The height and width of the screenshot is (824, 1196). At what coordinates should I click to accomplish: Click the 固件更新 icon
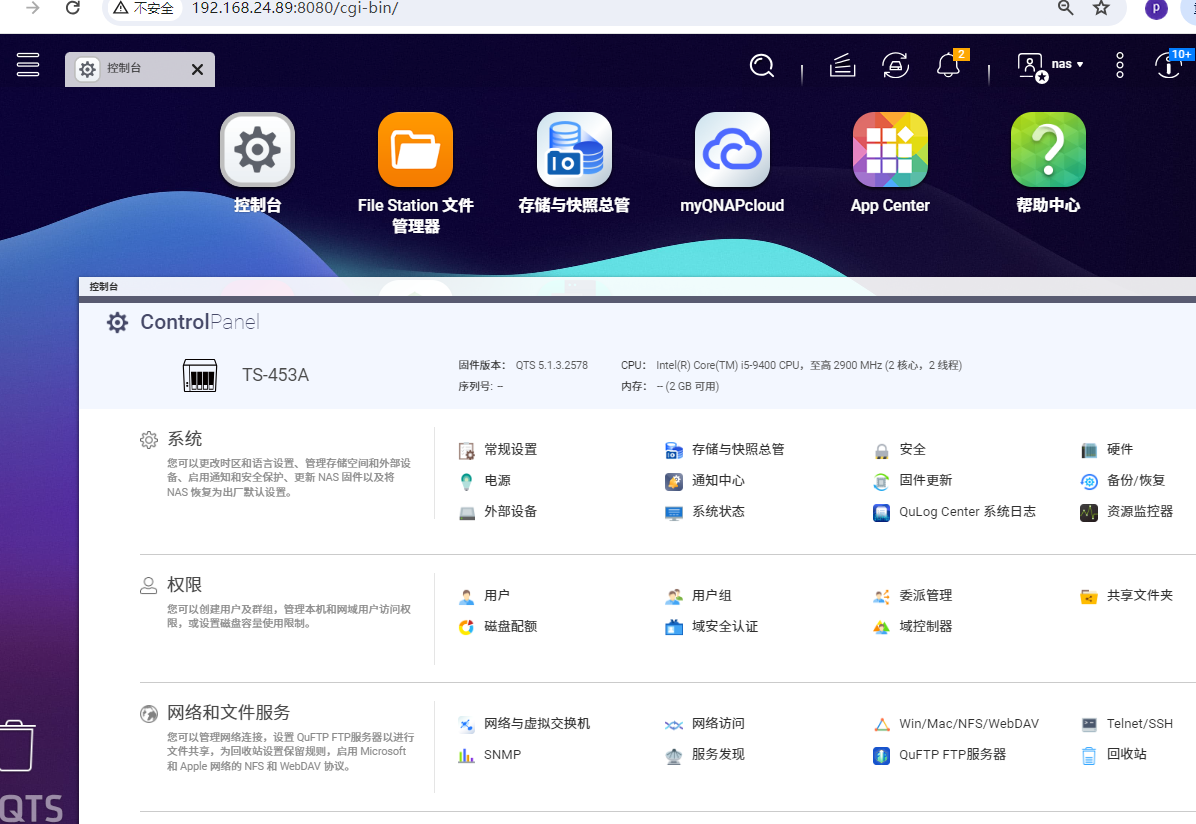pyautogui.click(x=882, y=481)
